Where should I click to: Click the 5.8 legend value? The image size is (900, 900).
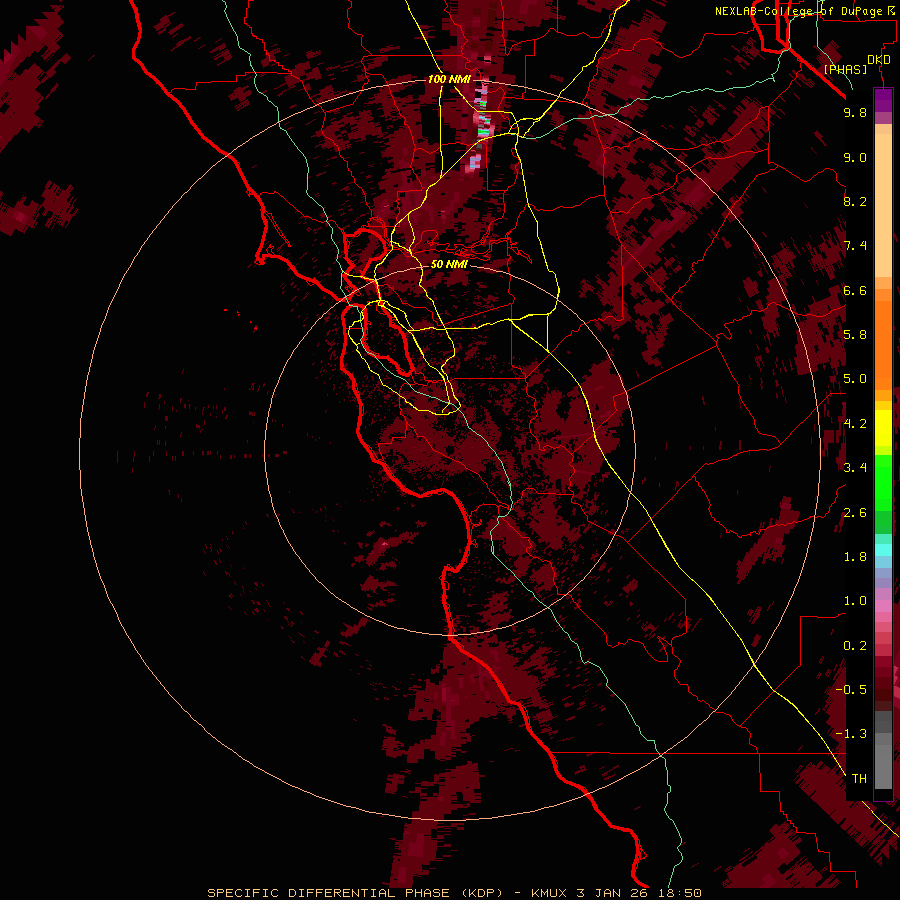point(855,335)
